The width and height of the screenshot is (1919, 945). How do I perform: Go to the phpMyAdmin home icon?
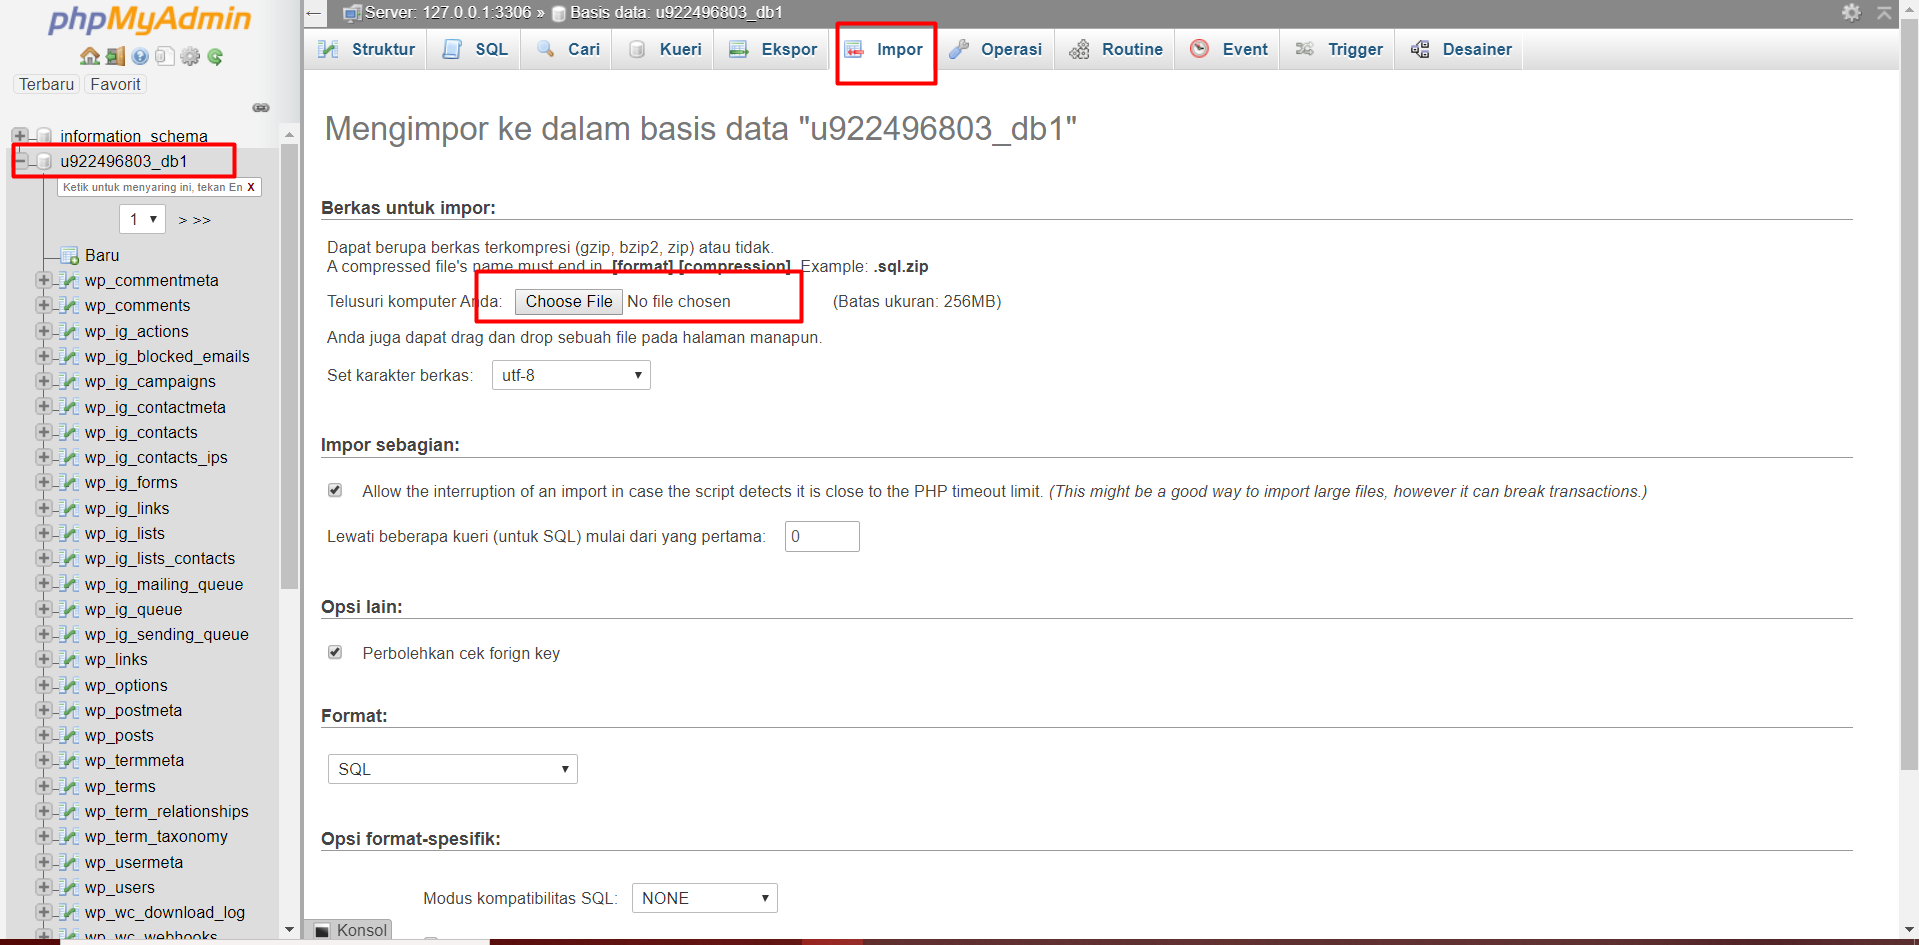tap(89, 56)
